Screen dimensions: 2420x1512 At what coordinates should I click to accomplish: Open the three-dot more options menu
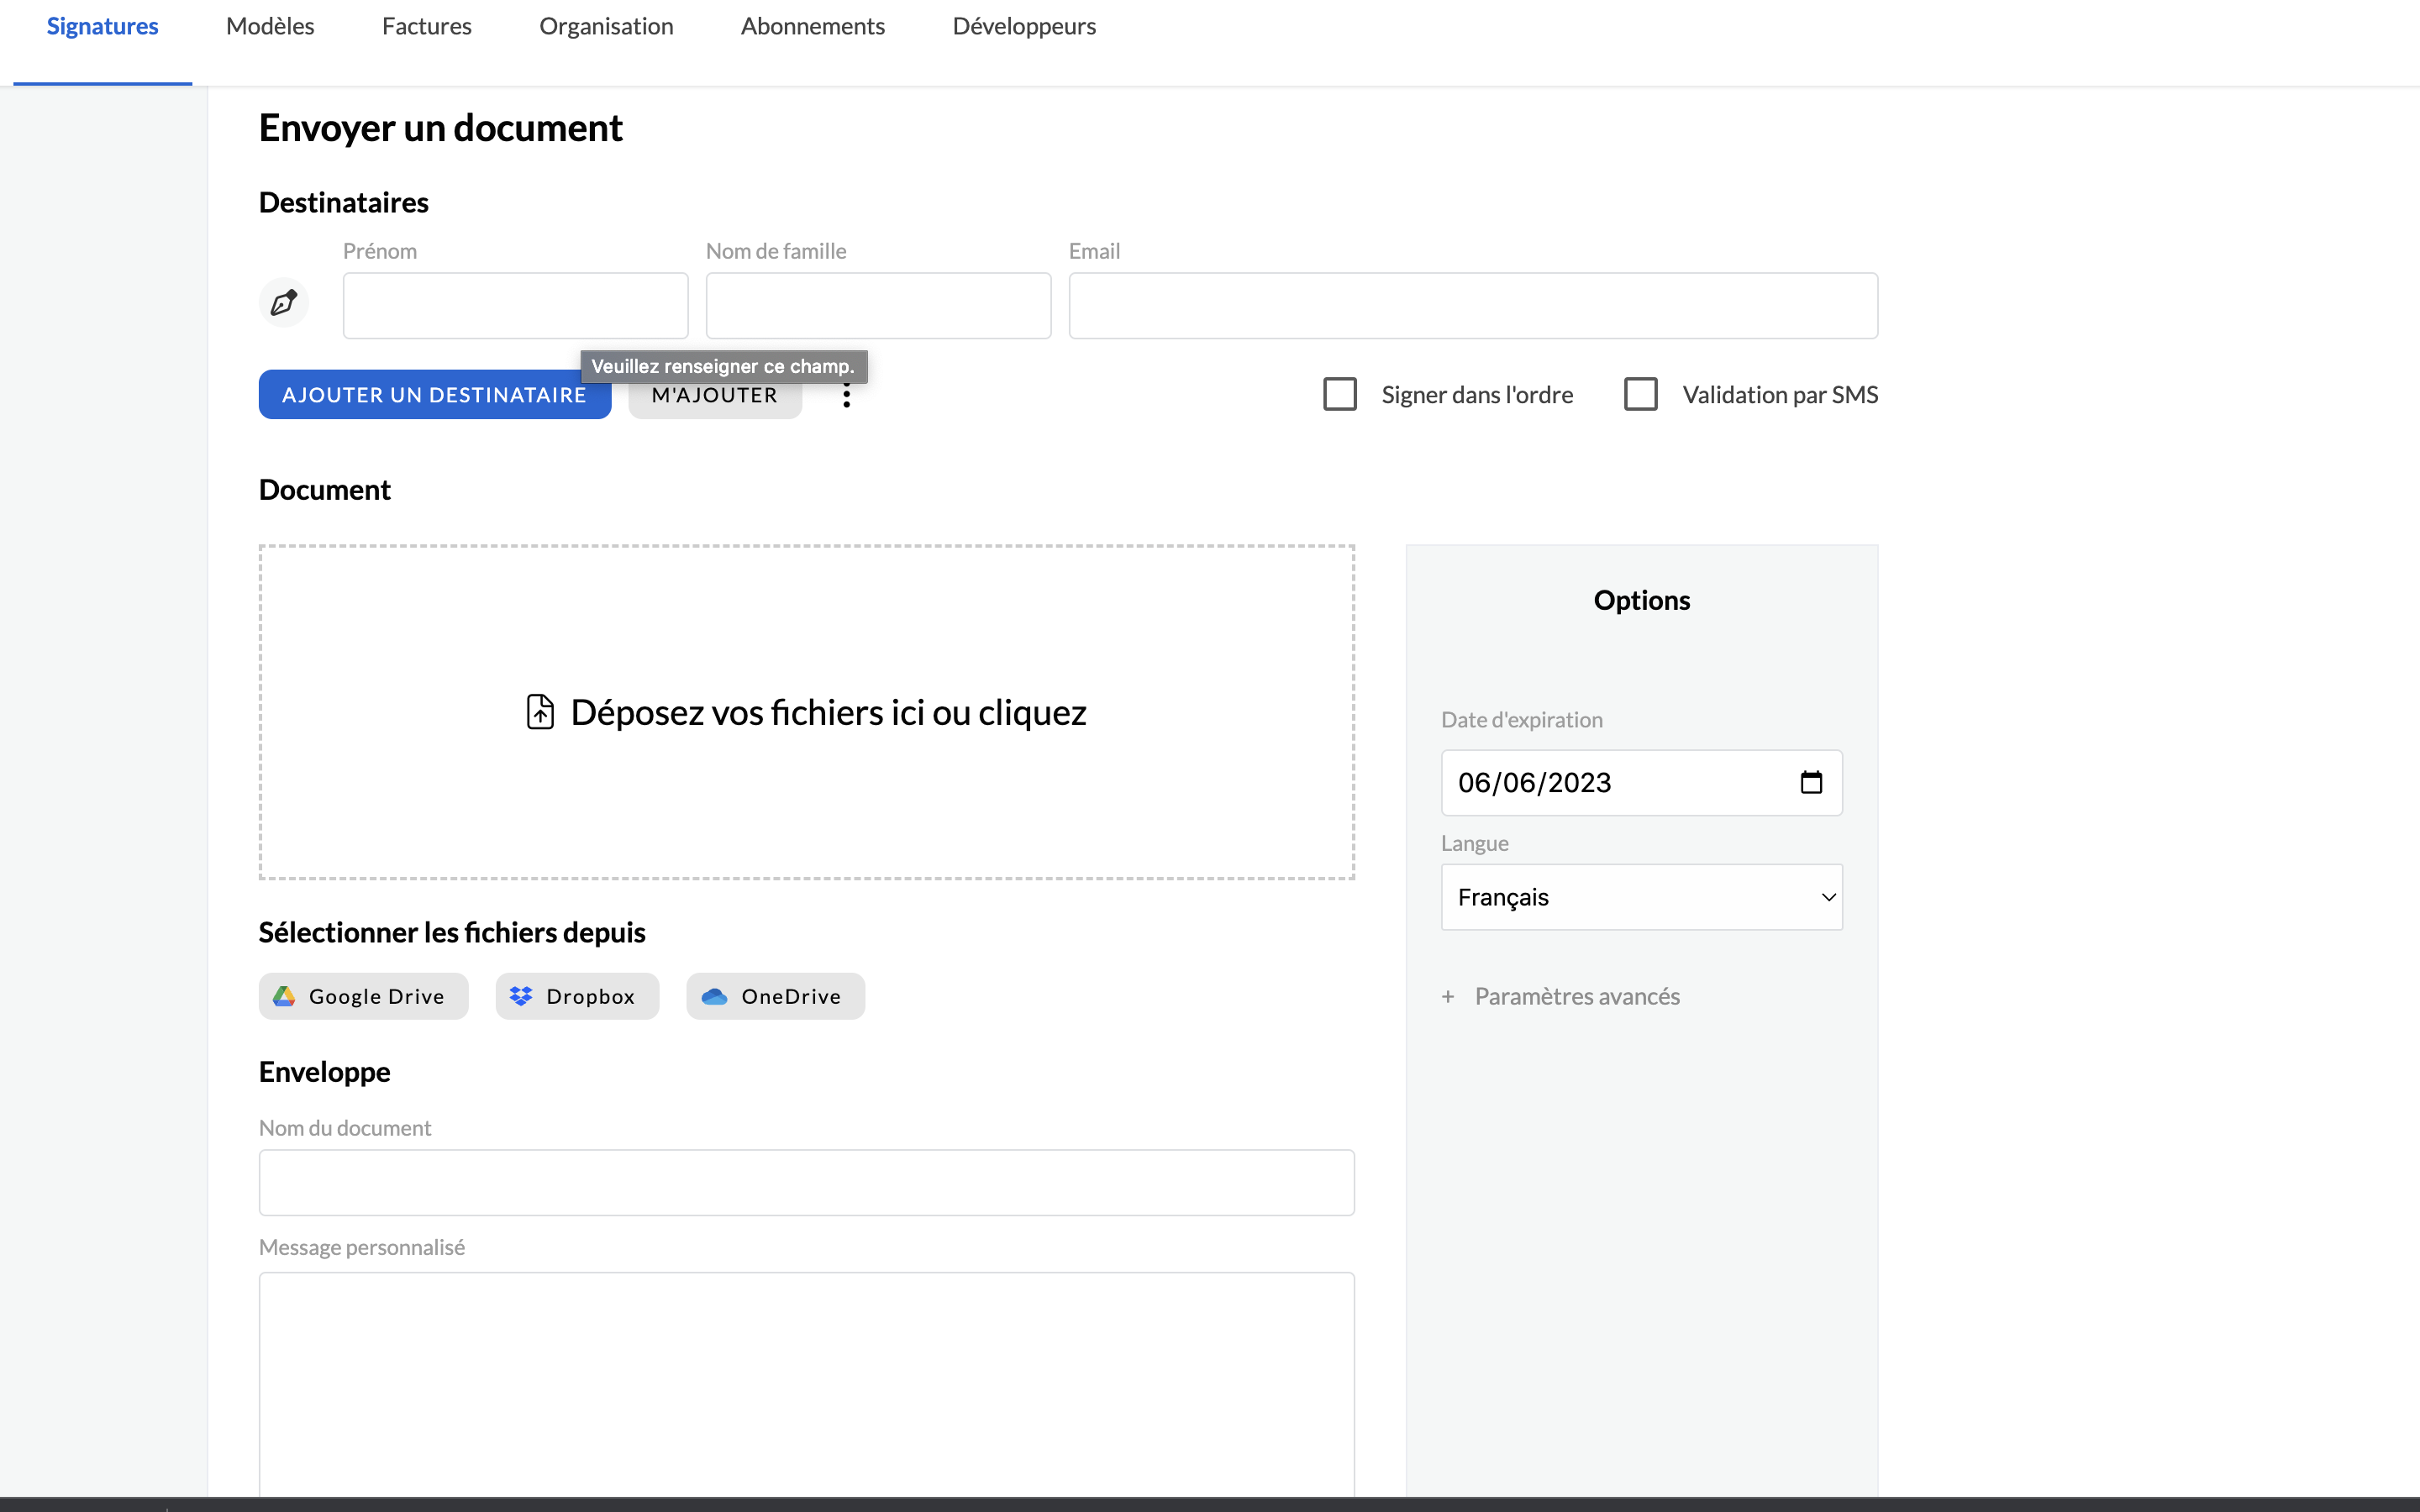click(x=846, y=396)
